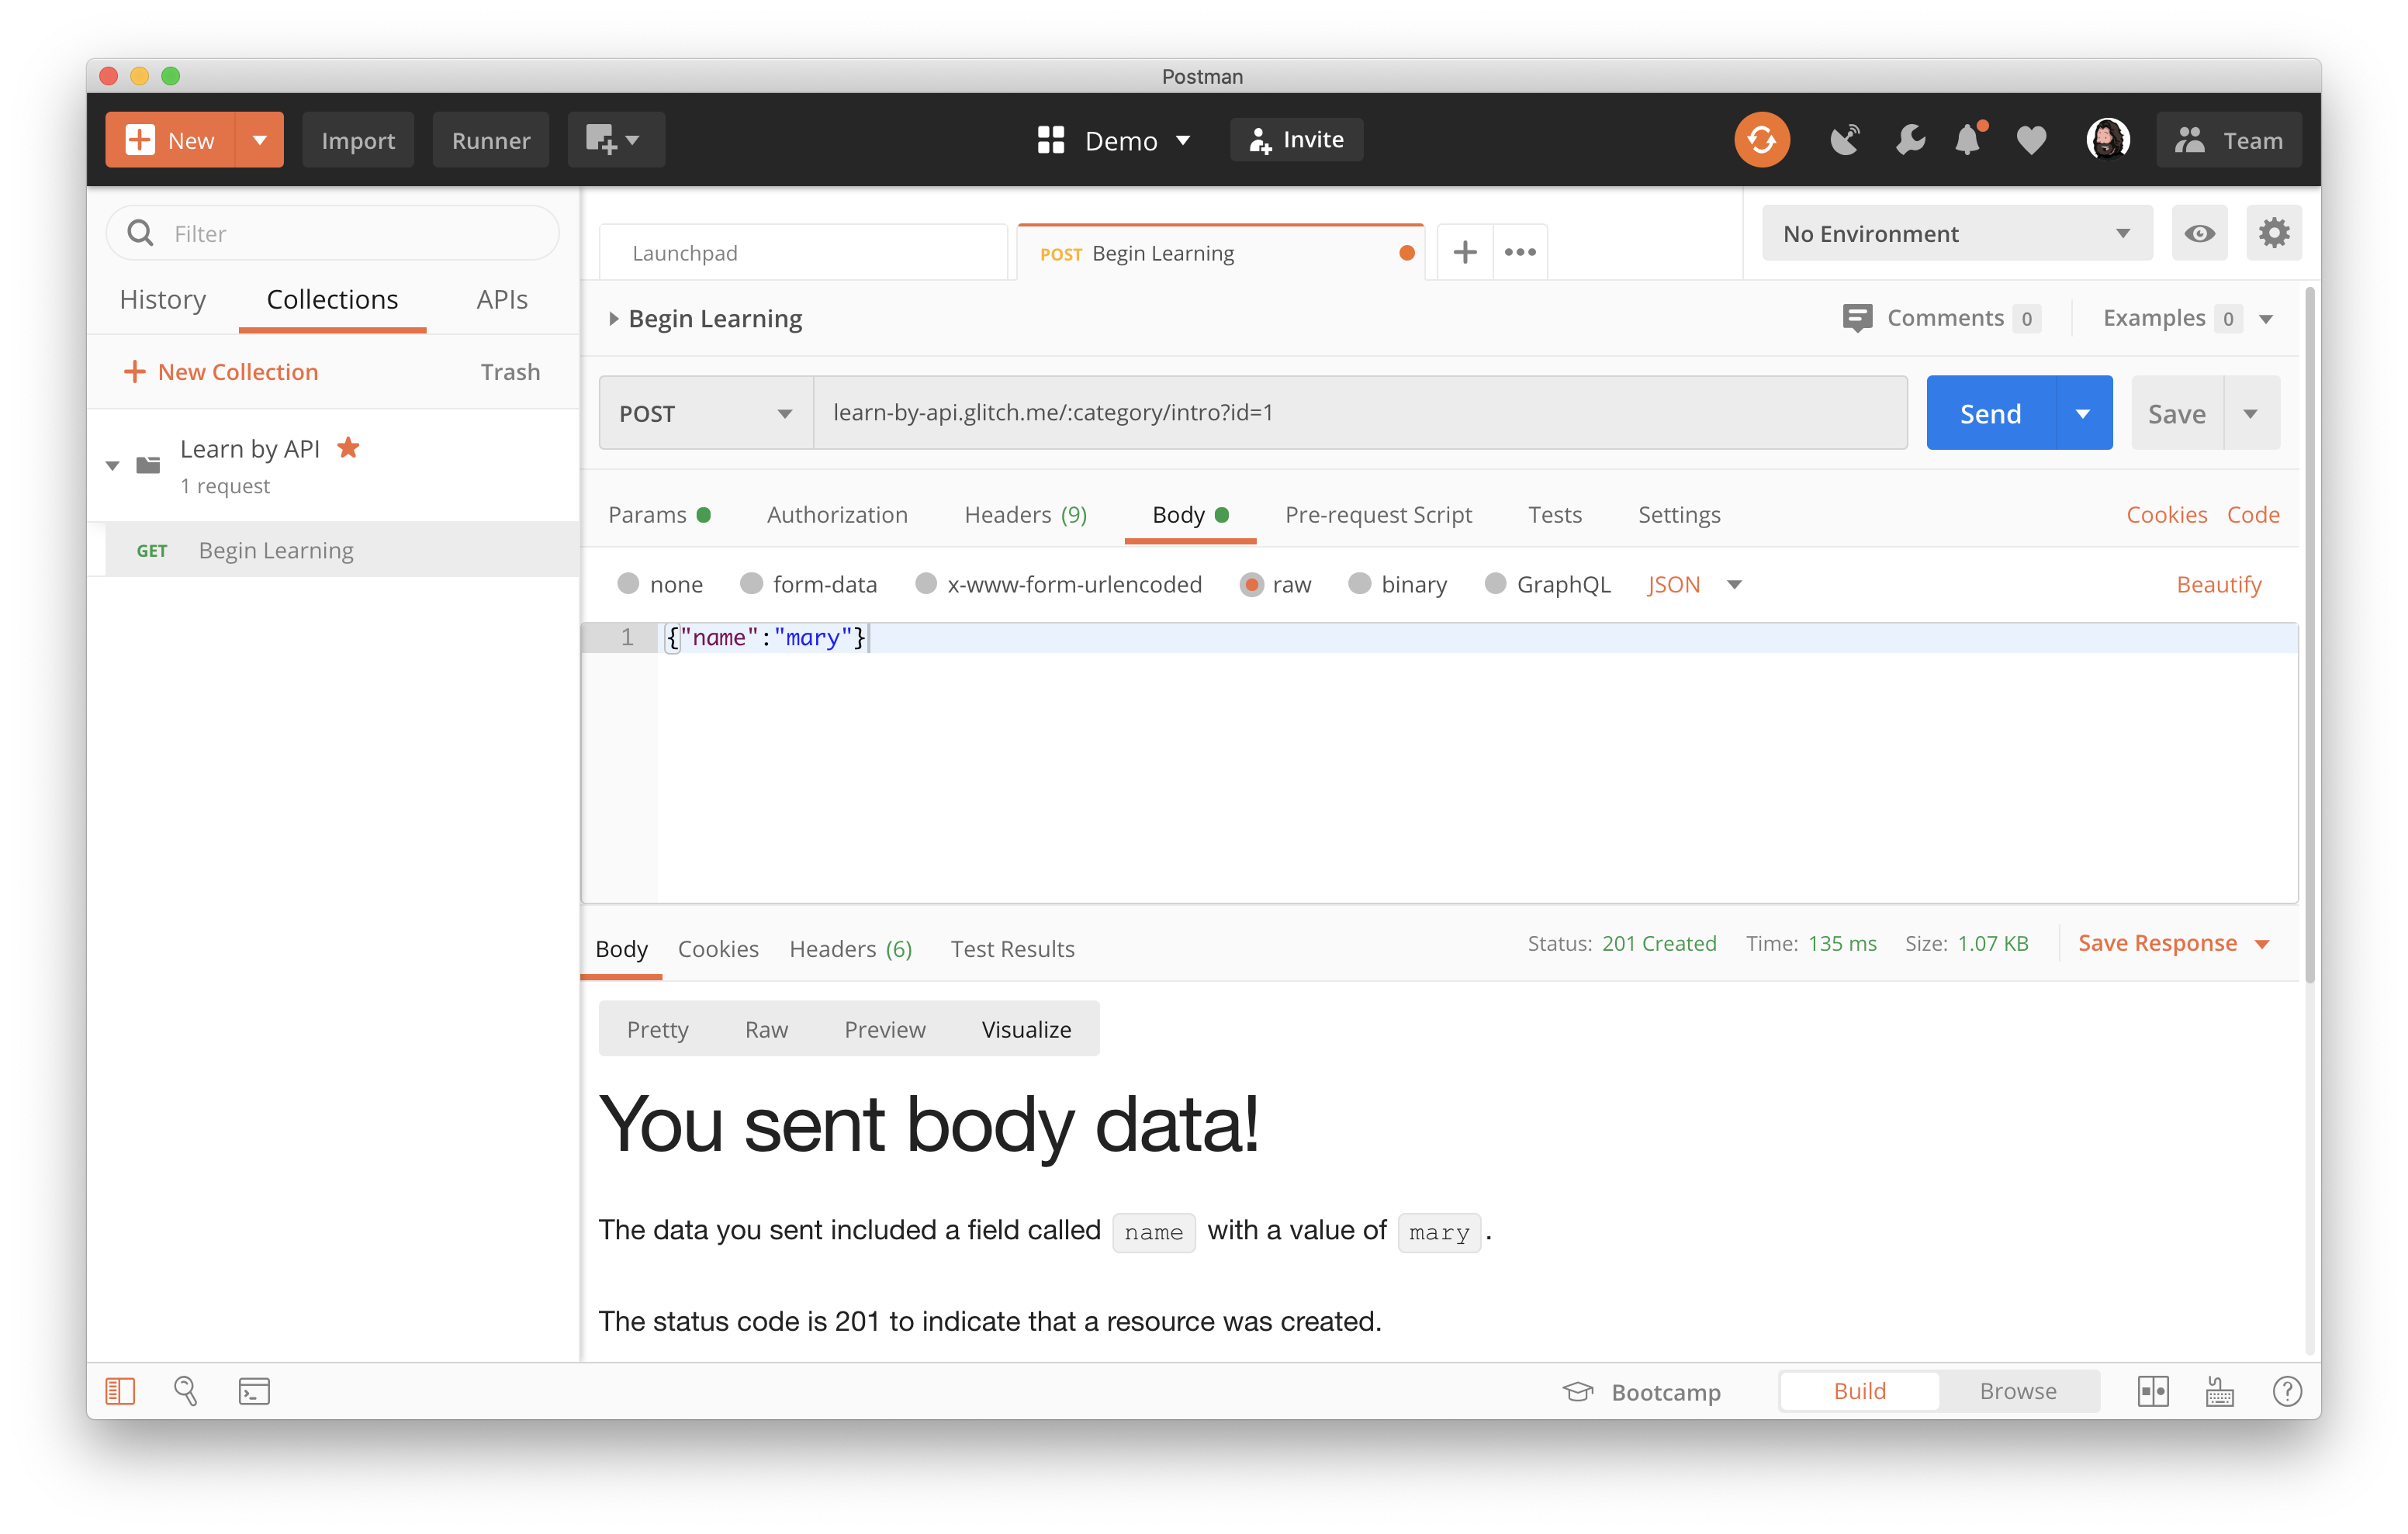Image resolution: width=2408 pixels, height=1534 pixels.
Task: Click the Bootcamp graduation cap icon
Action: [1578, 1391]
